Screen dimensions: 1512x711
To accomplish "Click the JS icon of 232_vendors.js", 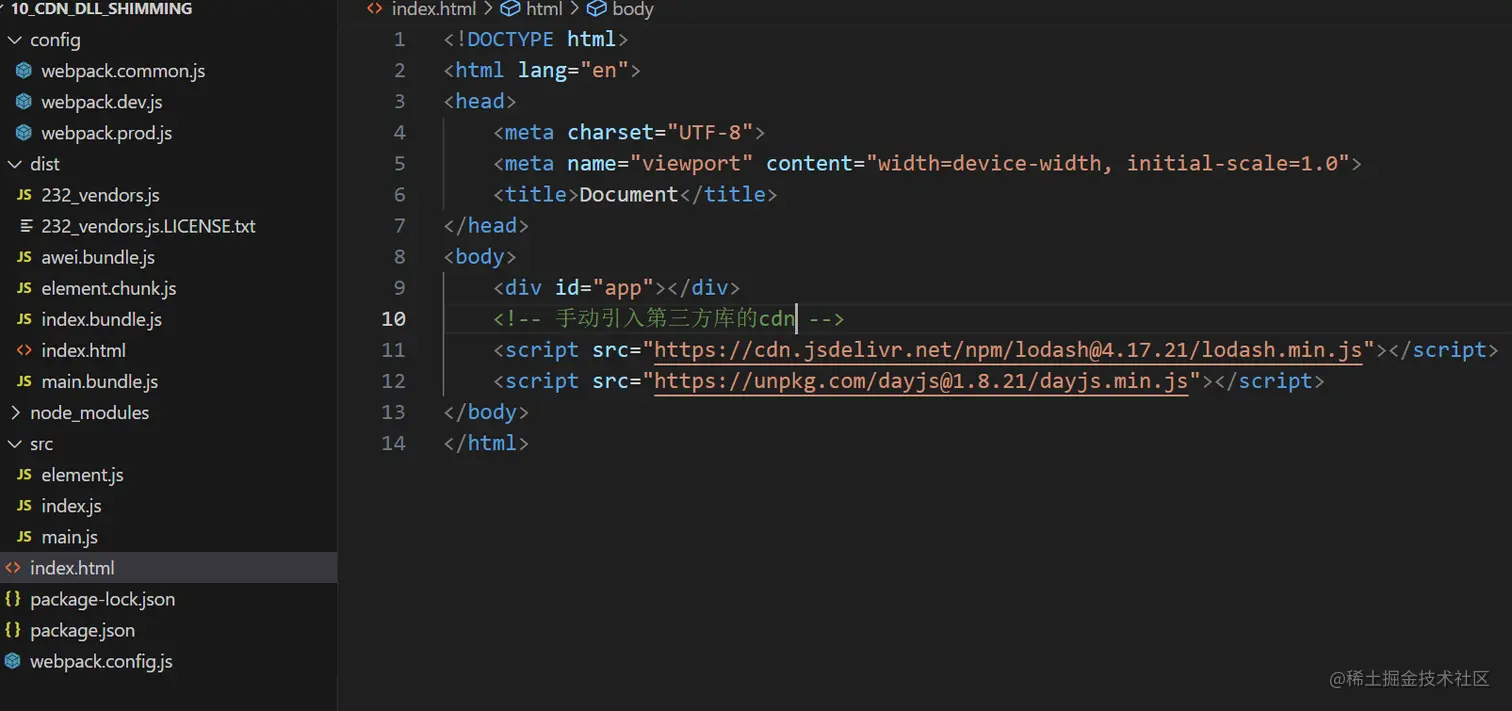I will (x=24, y=195).
